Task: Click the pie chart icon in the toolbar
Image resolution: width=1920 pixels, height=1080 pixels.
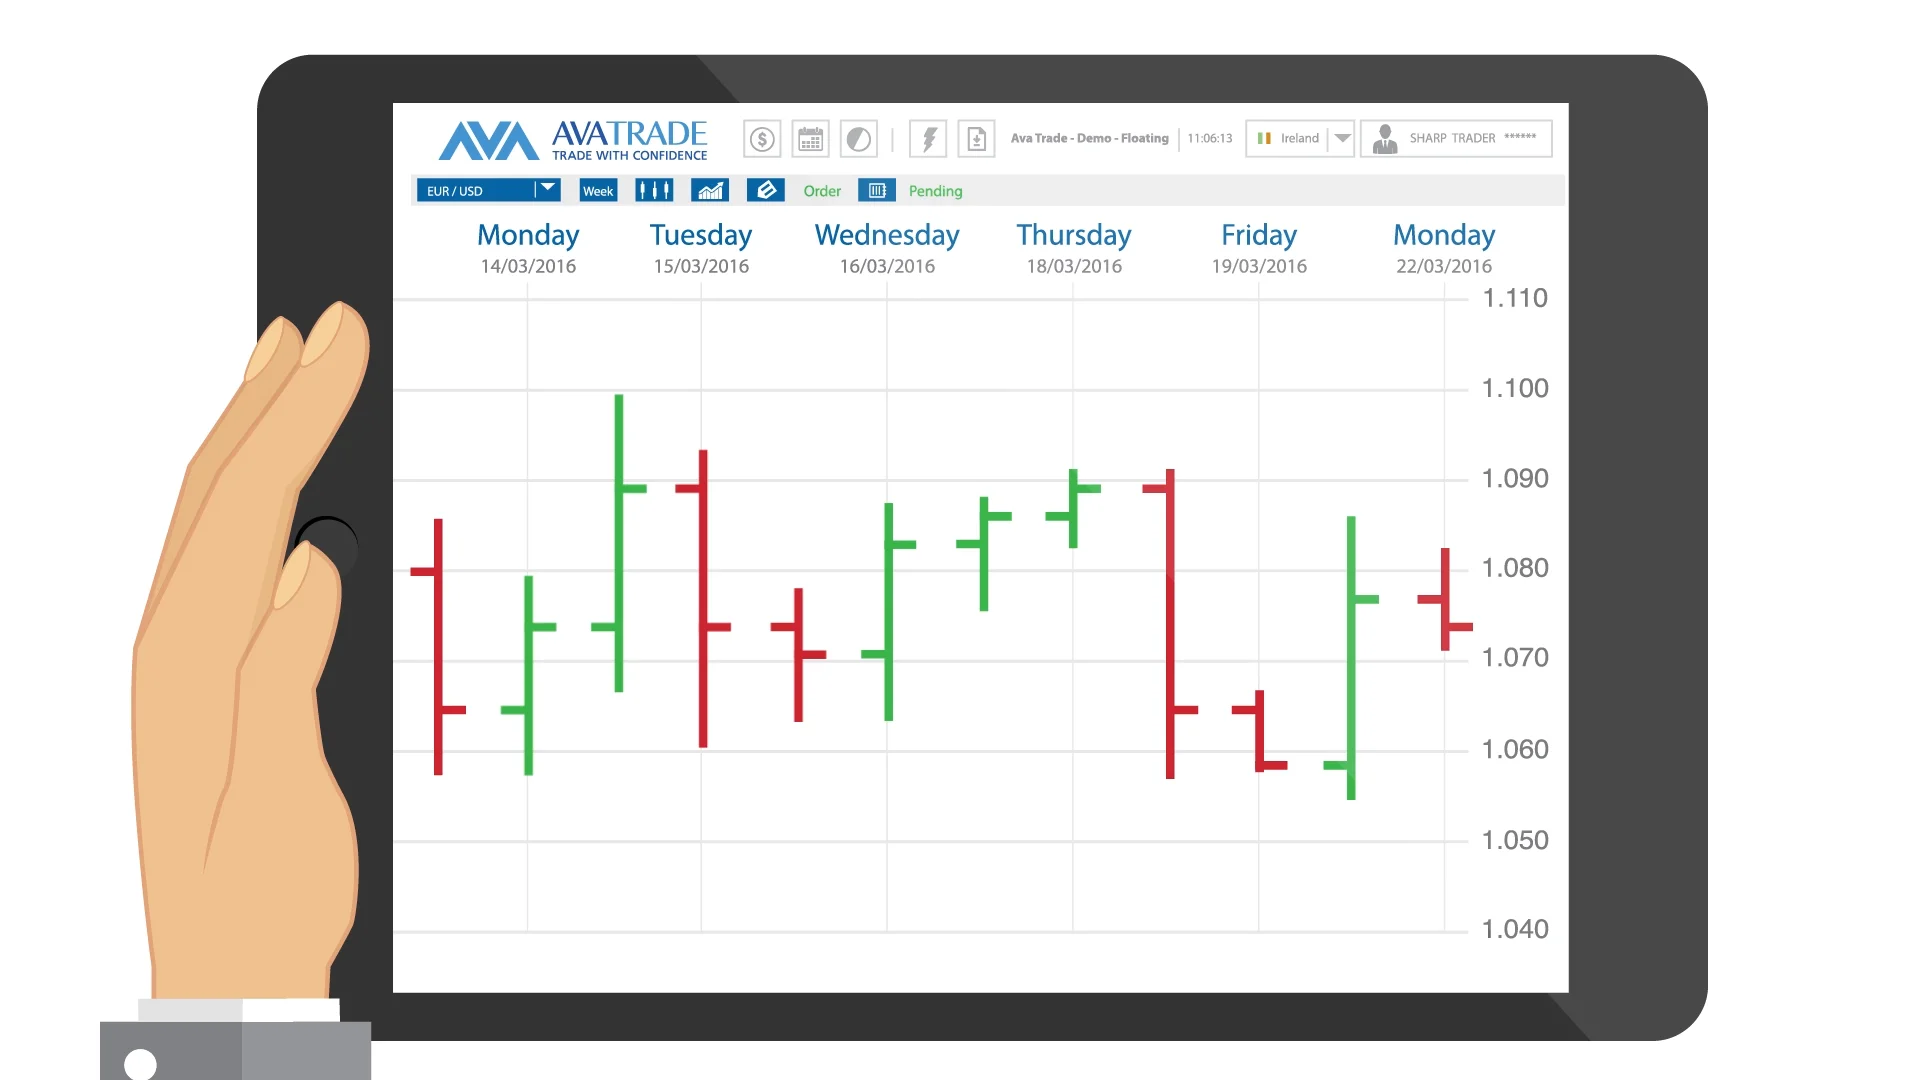Action: [x=859, y=138]
